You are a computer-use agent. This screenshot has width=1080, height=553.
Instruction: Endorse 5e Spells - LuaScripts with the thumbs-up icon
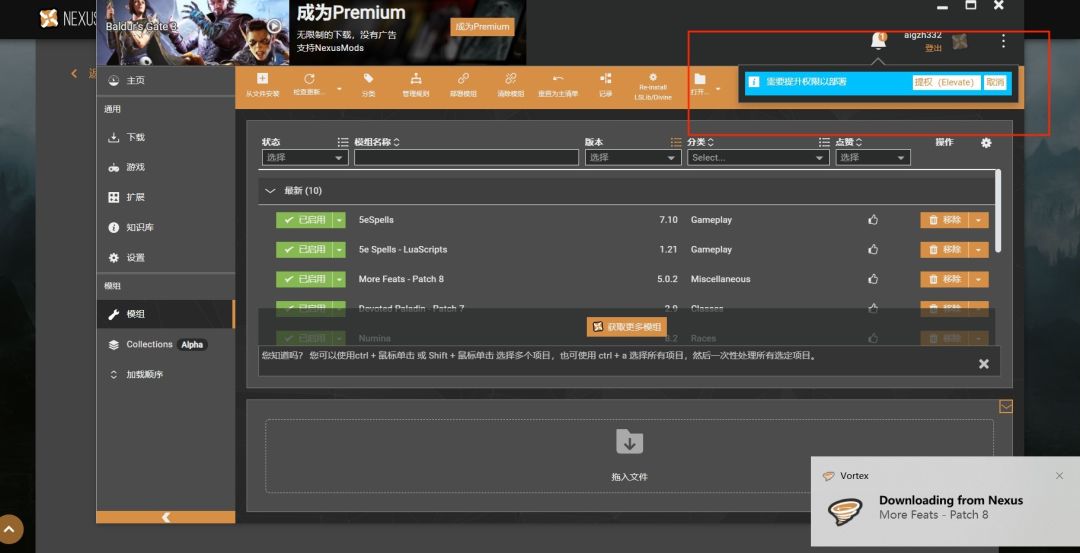pos(873,249)
